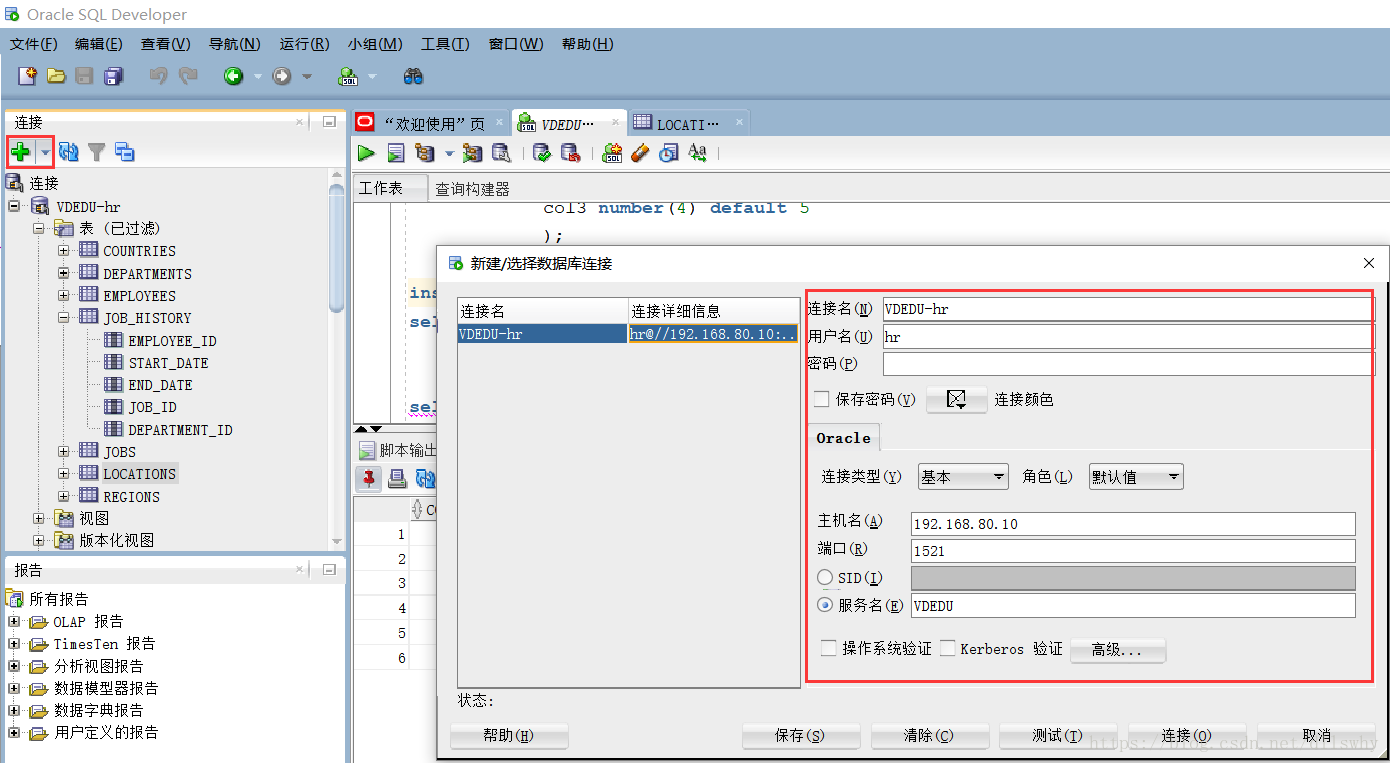The height and width of the screenshot is (763, 1390).
Task: Click the binoculars Find DB Object icon
Action: [x=414, y=76]
